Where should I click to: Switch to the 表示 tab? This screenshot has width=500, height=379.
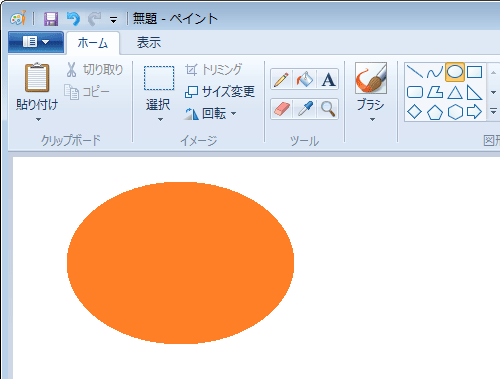(x=149, y=43)
